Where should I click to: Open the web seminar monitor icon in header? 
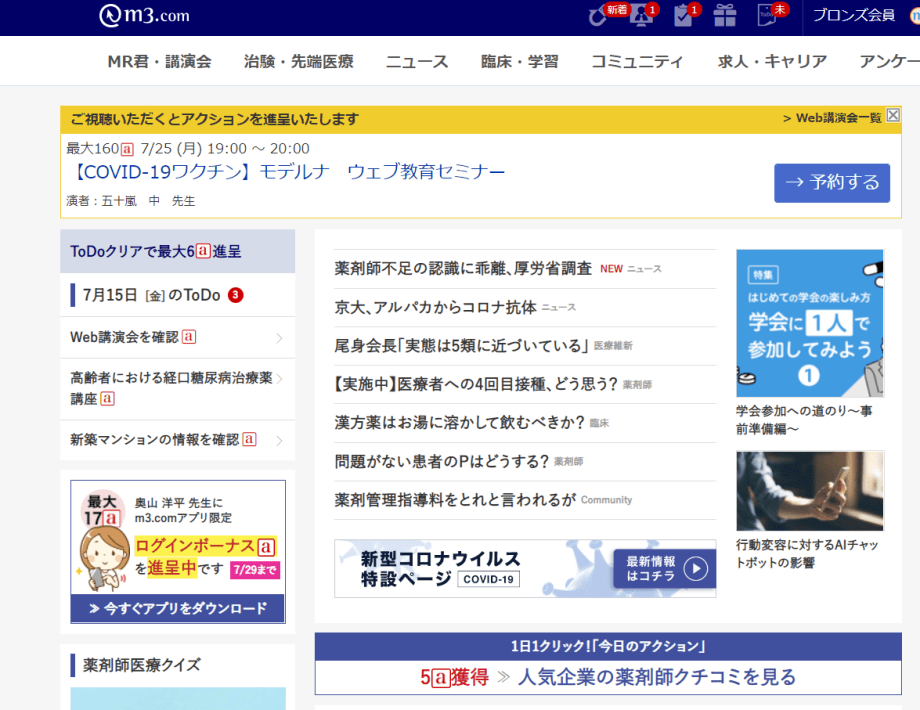pos(641,16)
